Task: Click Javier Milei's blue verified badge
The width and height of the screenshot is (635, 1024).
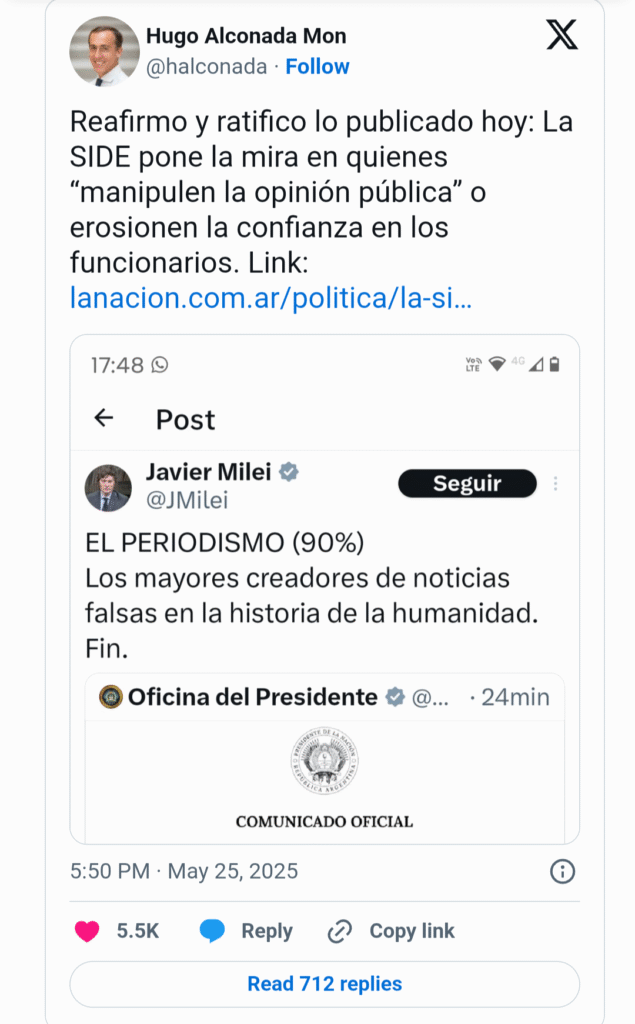Action: [x=289, y=472]
